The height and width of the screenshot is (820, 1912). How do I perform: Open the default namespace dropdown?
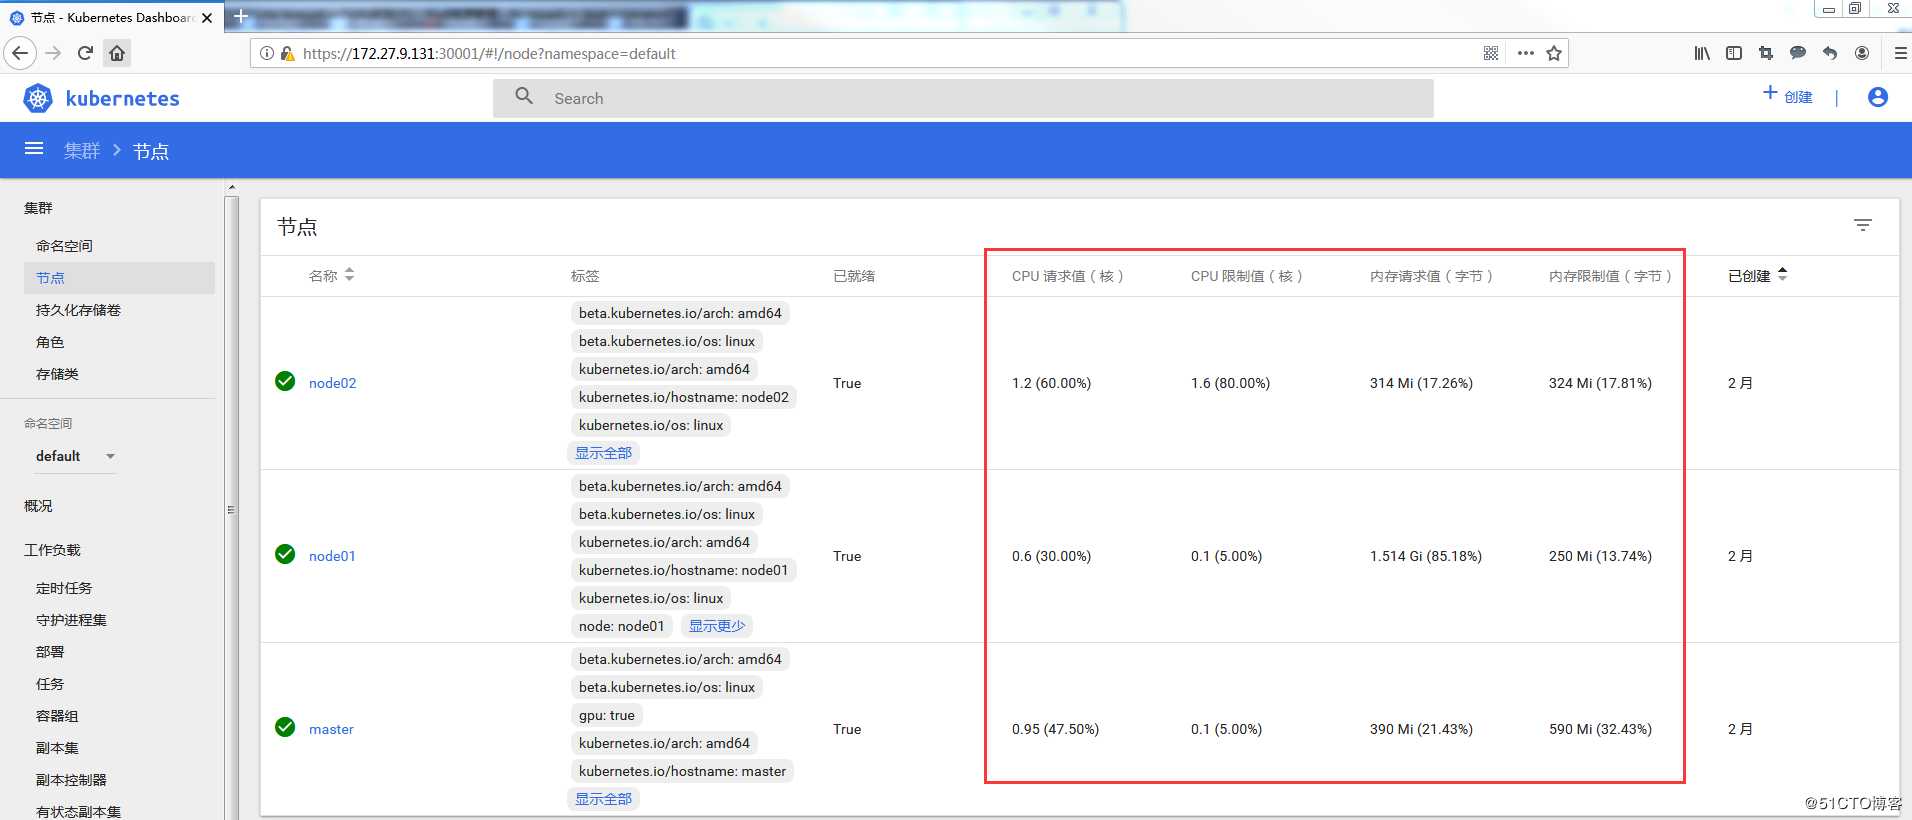coord(76,456)
